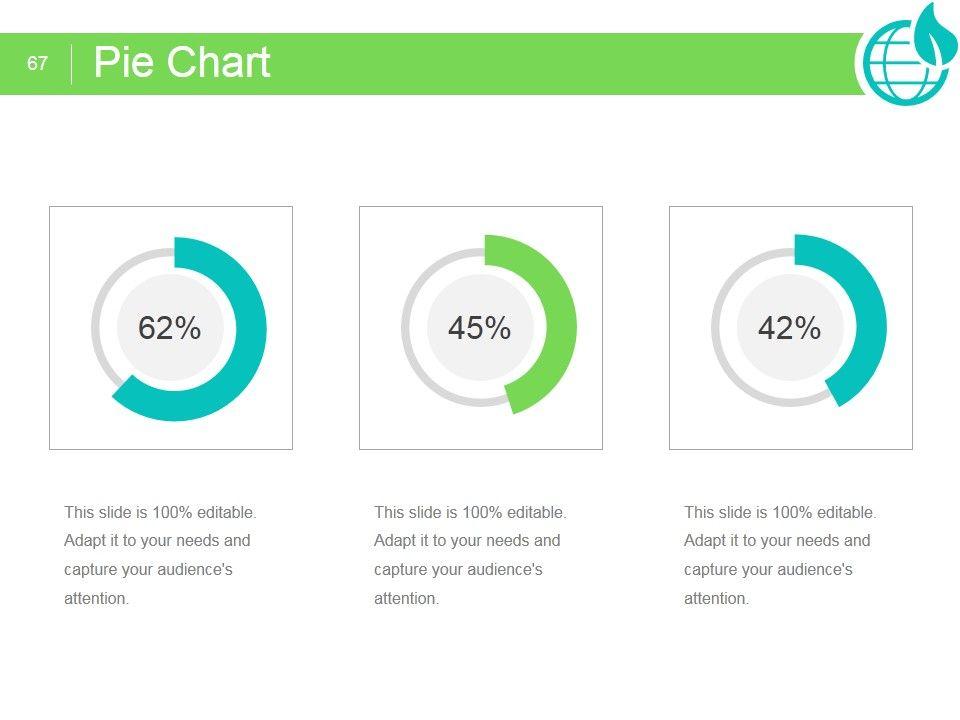Viewport: 960px width, 720px height.
Task: Click the globe icon in the header logo
Action: tap(893, 67)
